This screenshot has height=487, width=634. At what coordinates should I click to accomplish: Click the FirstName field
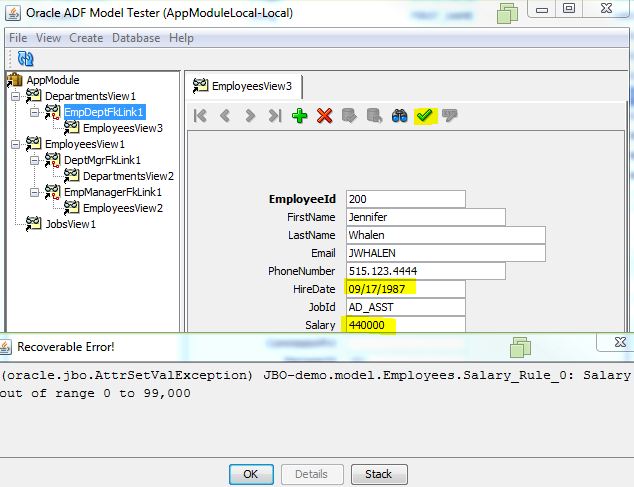pyautogui.click(x=426, y=217)
